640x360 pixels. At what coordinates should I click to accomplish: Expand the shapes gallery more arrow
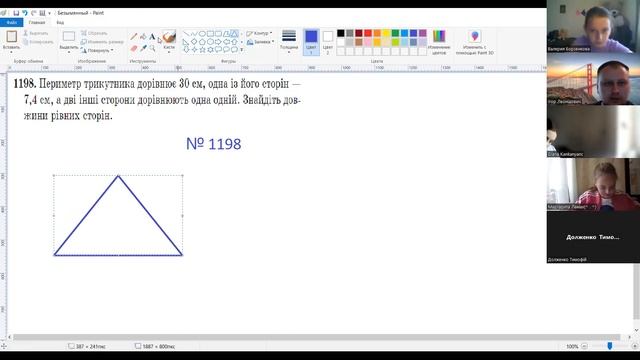242,49
